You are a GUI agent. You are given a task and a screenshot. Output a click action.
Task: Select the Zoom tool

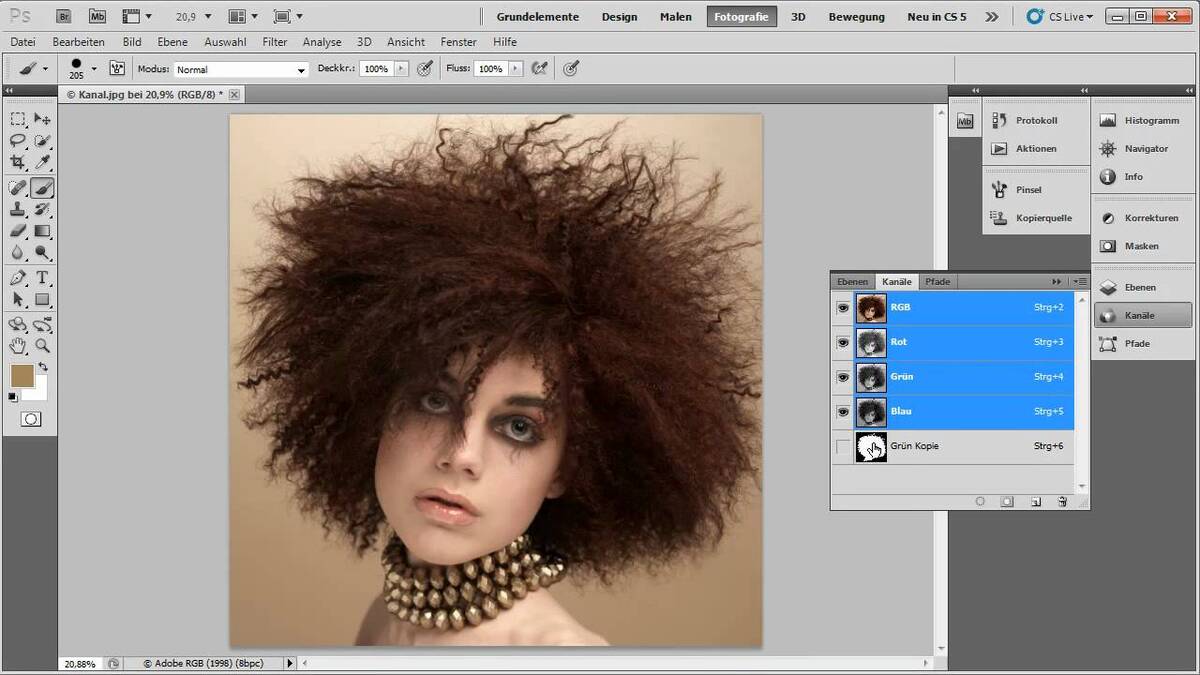coord(42,346)
